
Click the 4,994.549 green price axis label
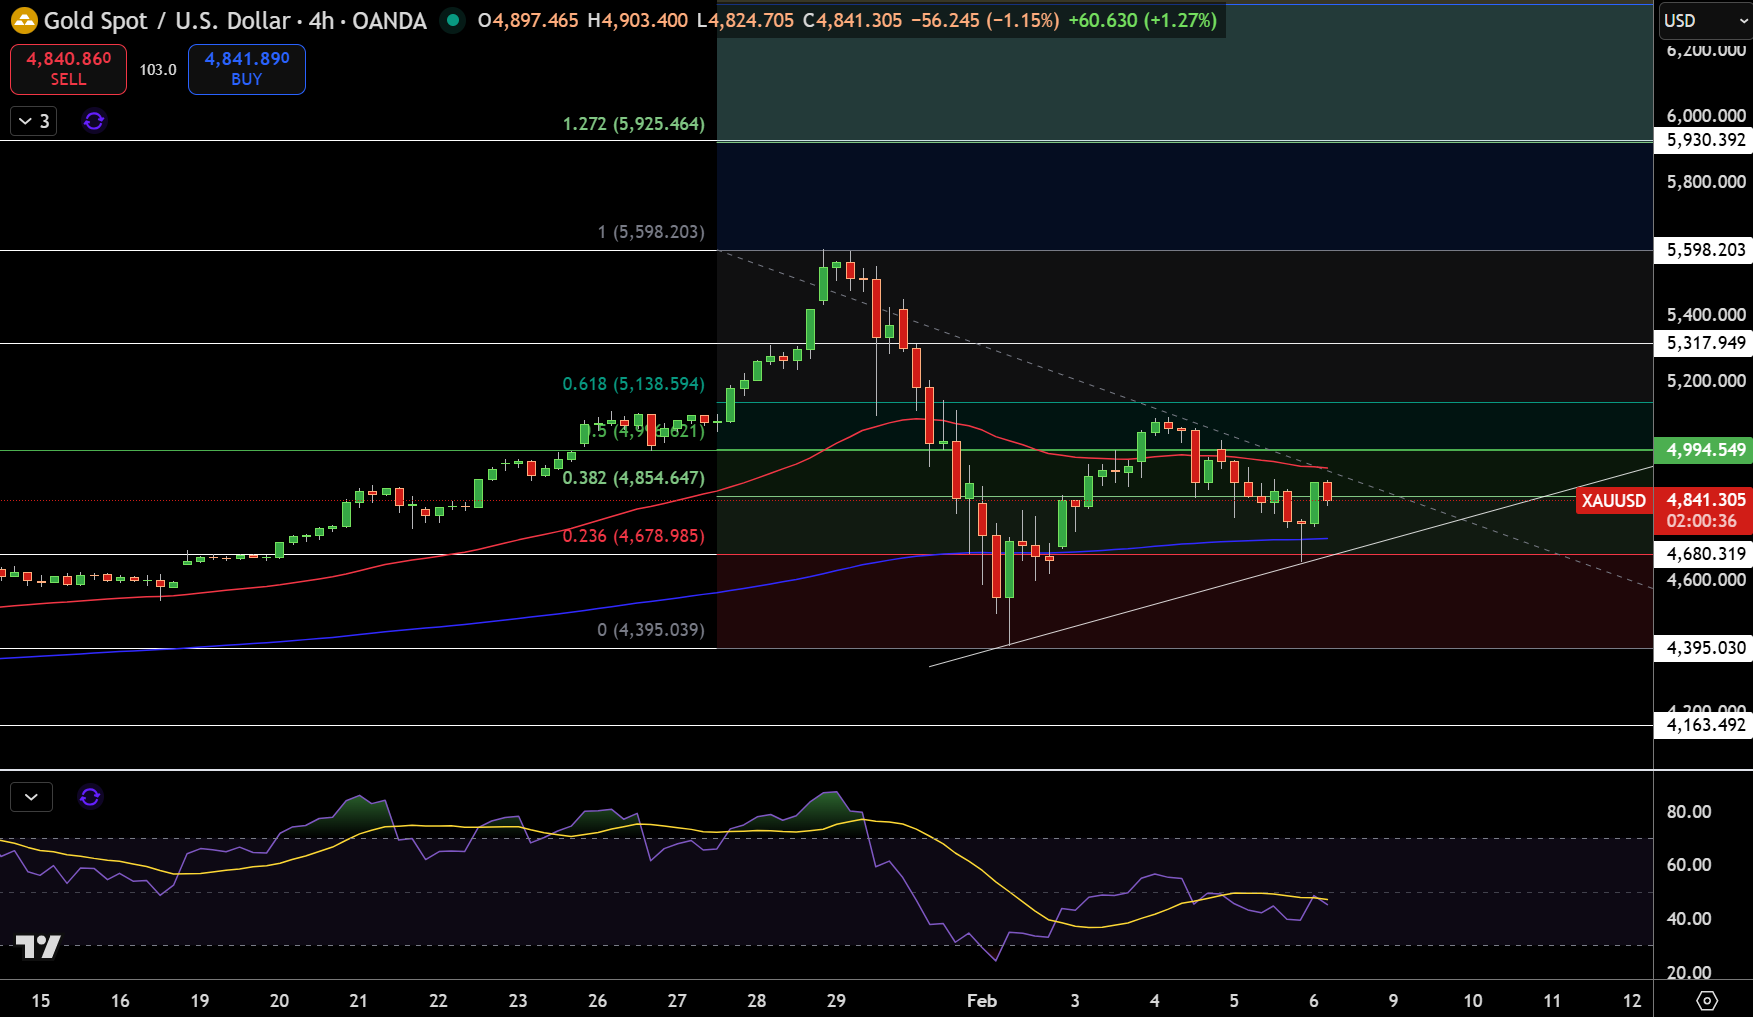[1704, 450]
